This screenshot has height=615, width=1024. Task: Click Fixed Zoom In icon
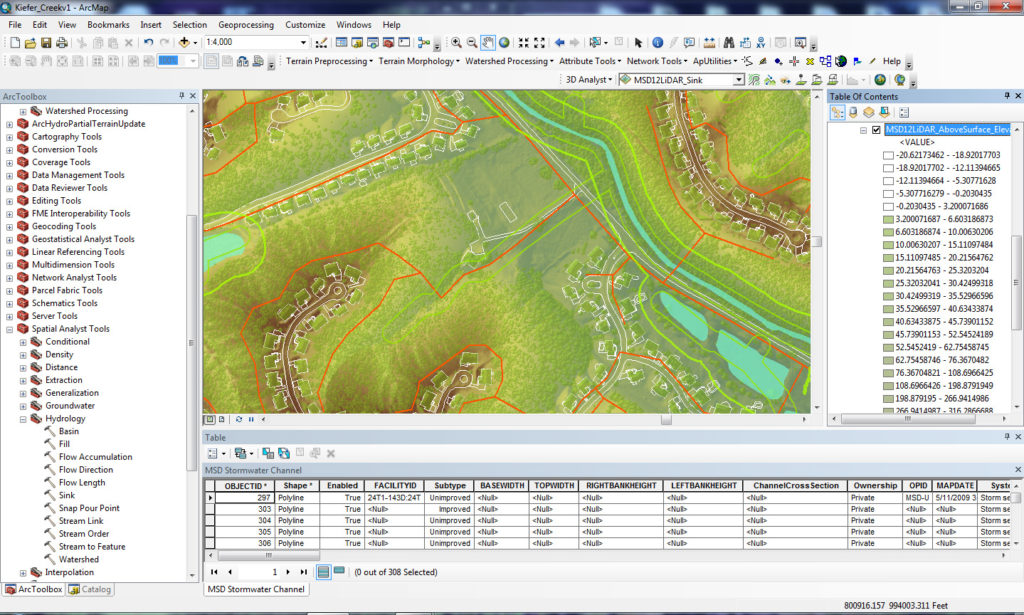click(524, 42)
